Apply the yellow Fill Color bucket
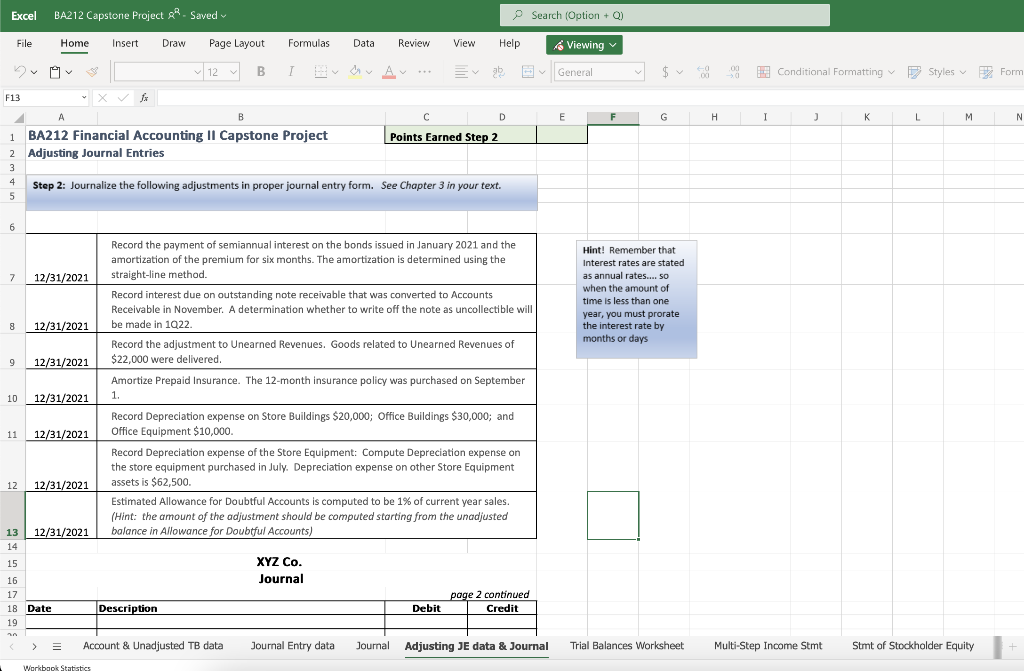Image resolution: width=1024 pixels, height=671 pixels. coord(355,72)
